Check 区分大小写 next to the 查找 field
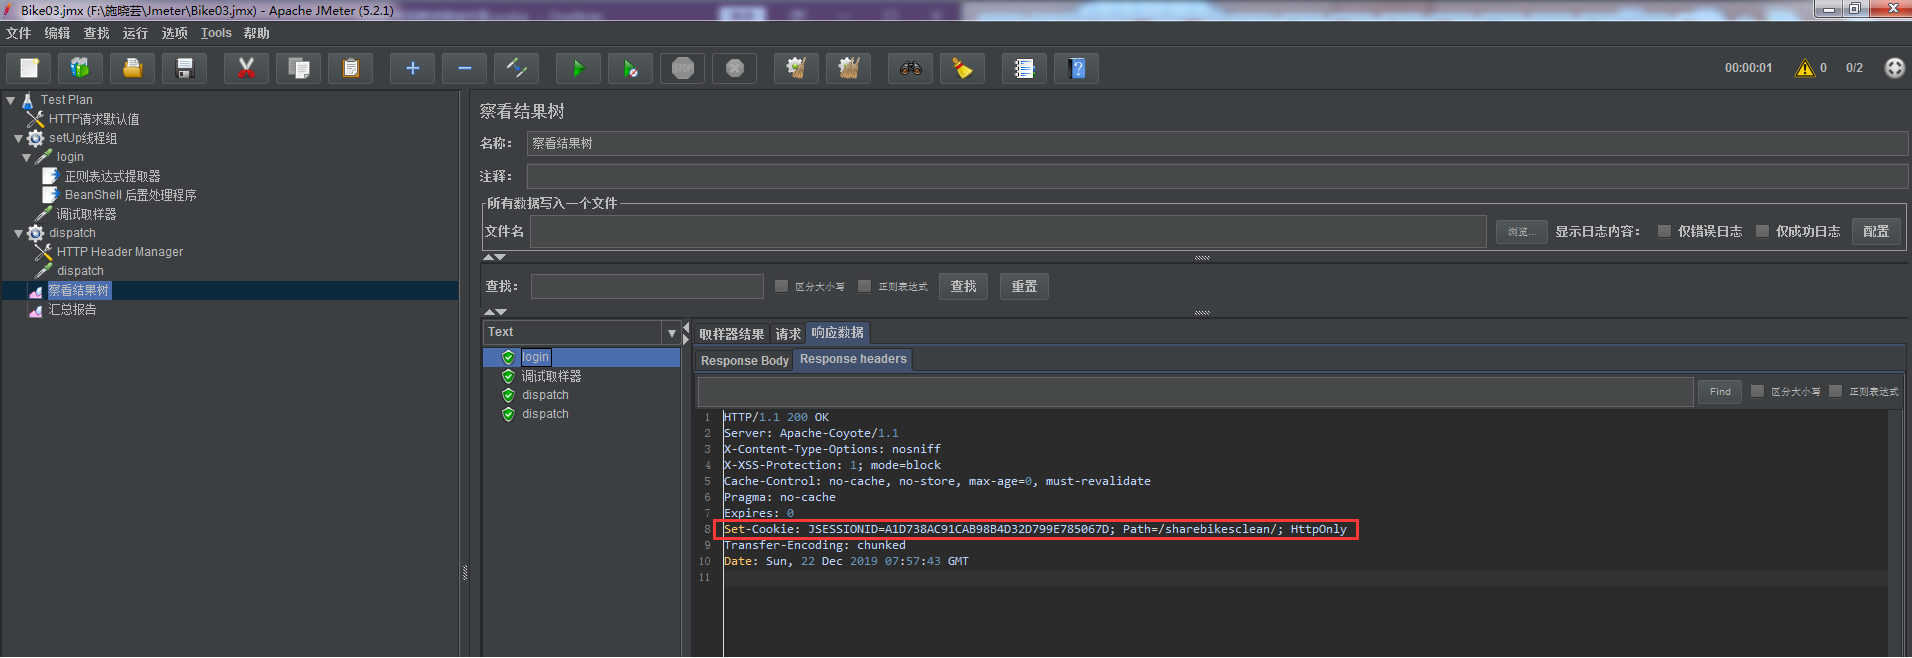Image resolution: width=1912 pixels, height=658 pixels. [782, 286]
